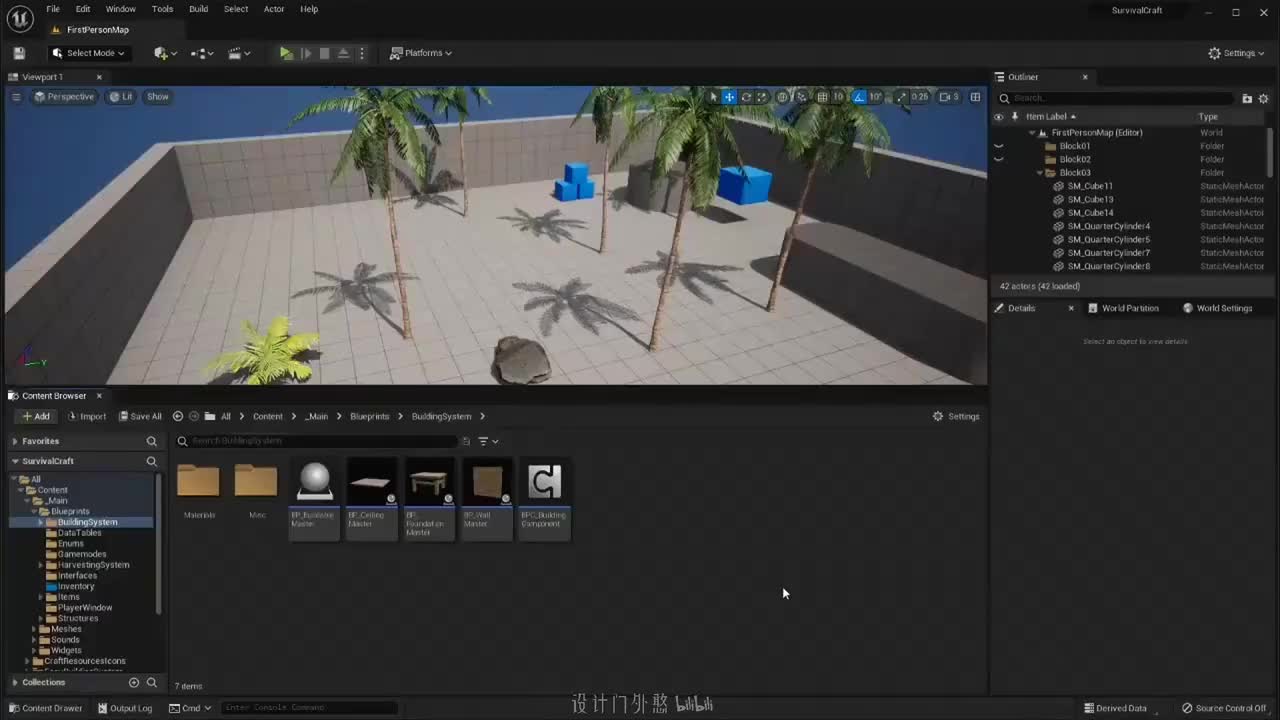Open the Content Drawer
Screen dimensions: 1280x720
[x=46, y=708]
